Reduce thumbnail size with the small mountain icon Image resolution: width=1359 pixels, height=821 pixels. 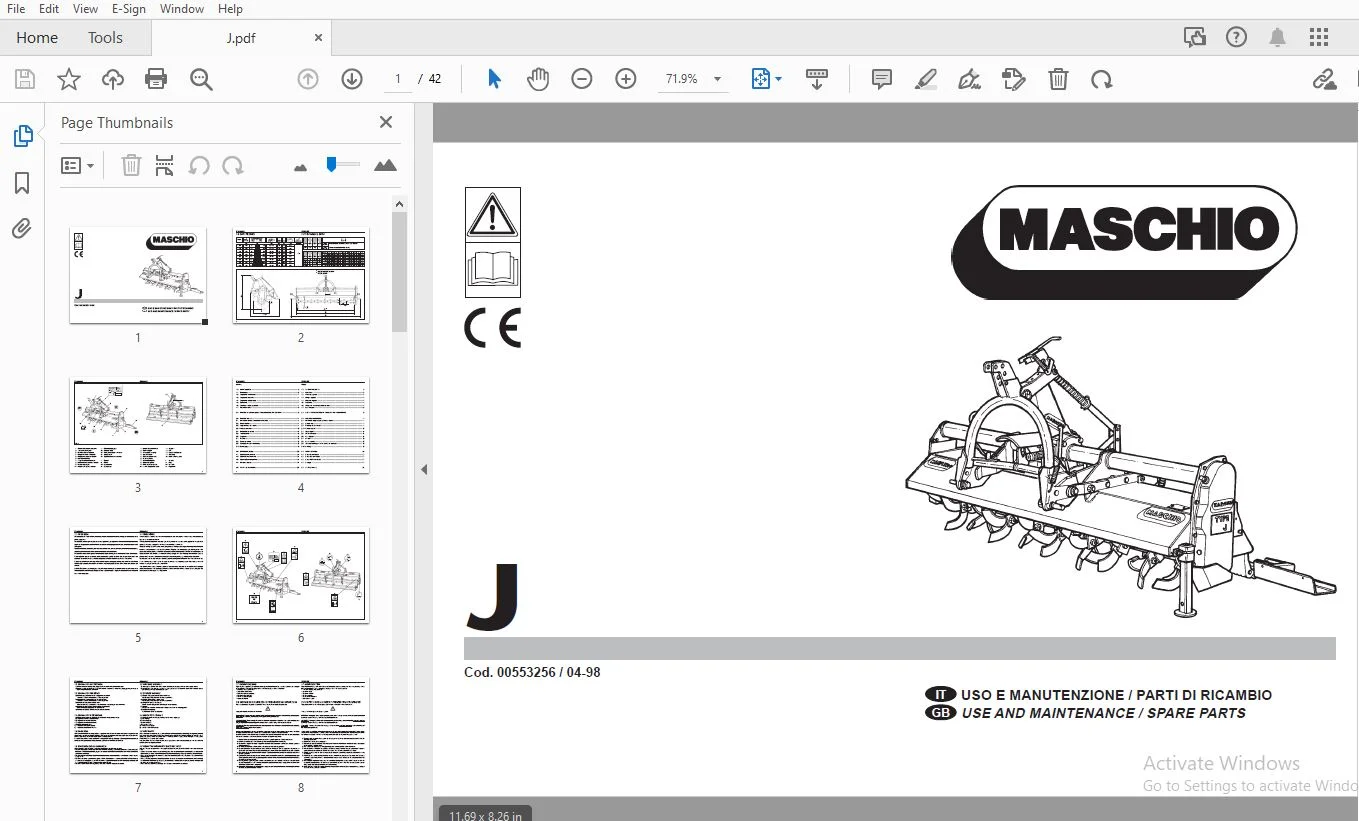pos(301,167)
